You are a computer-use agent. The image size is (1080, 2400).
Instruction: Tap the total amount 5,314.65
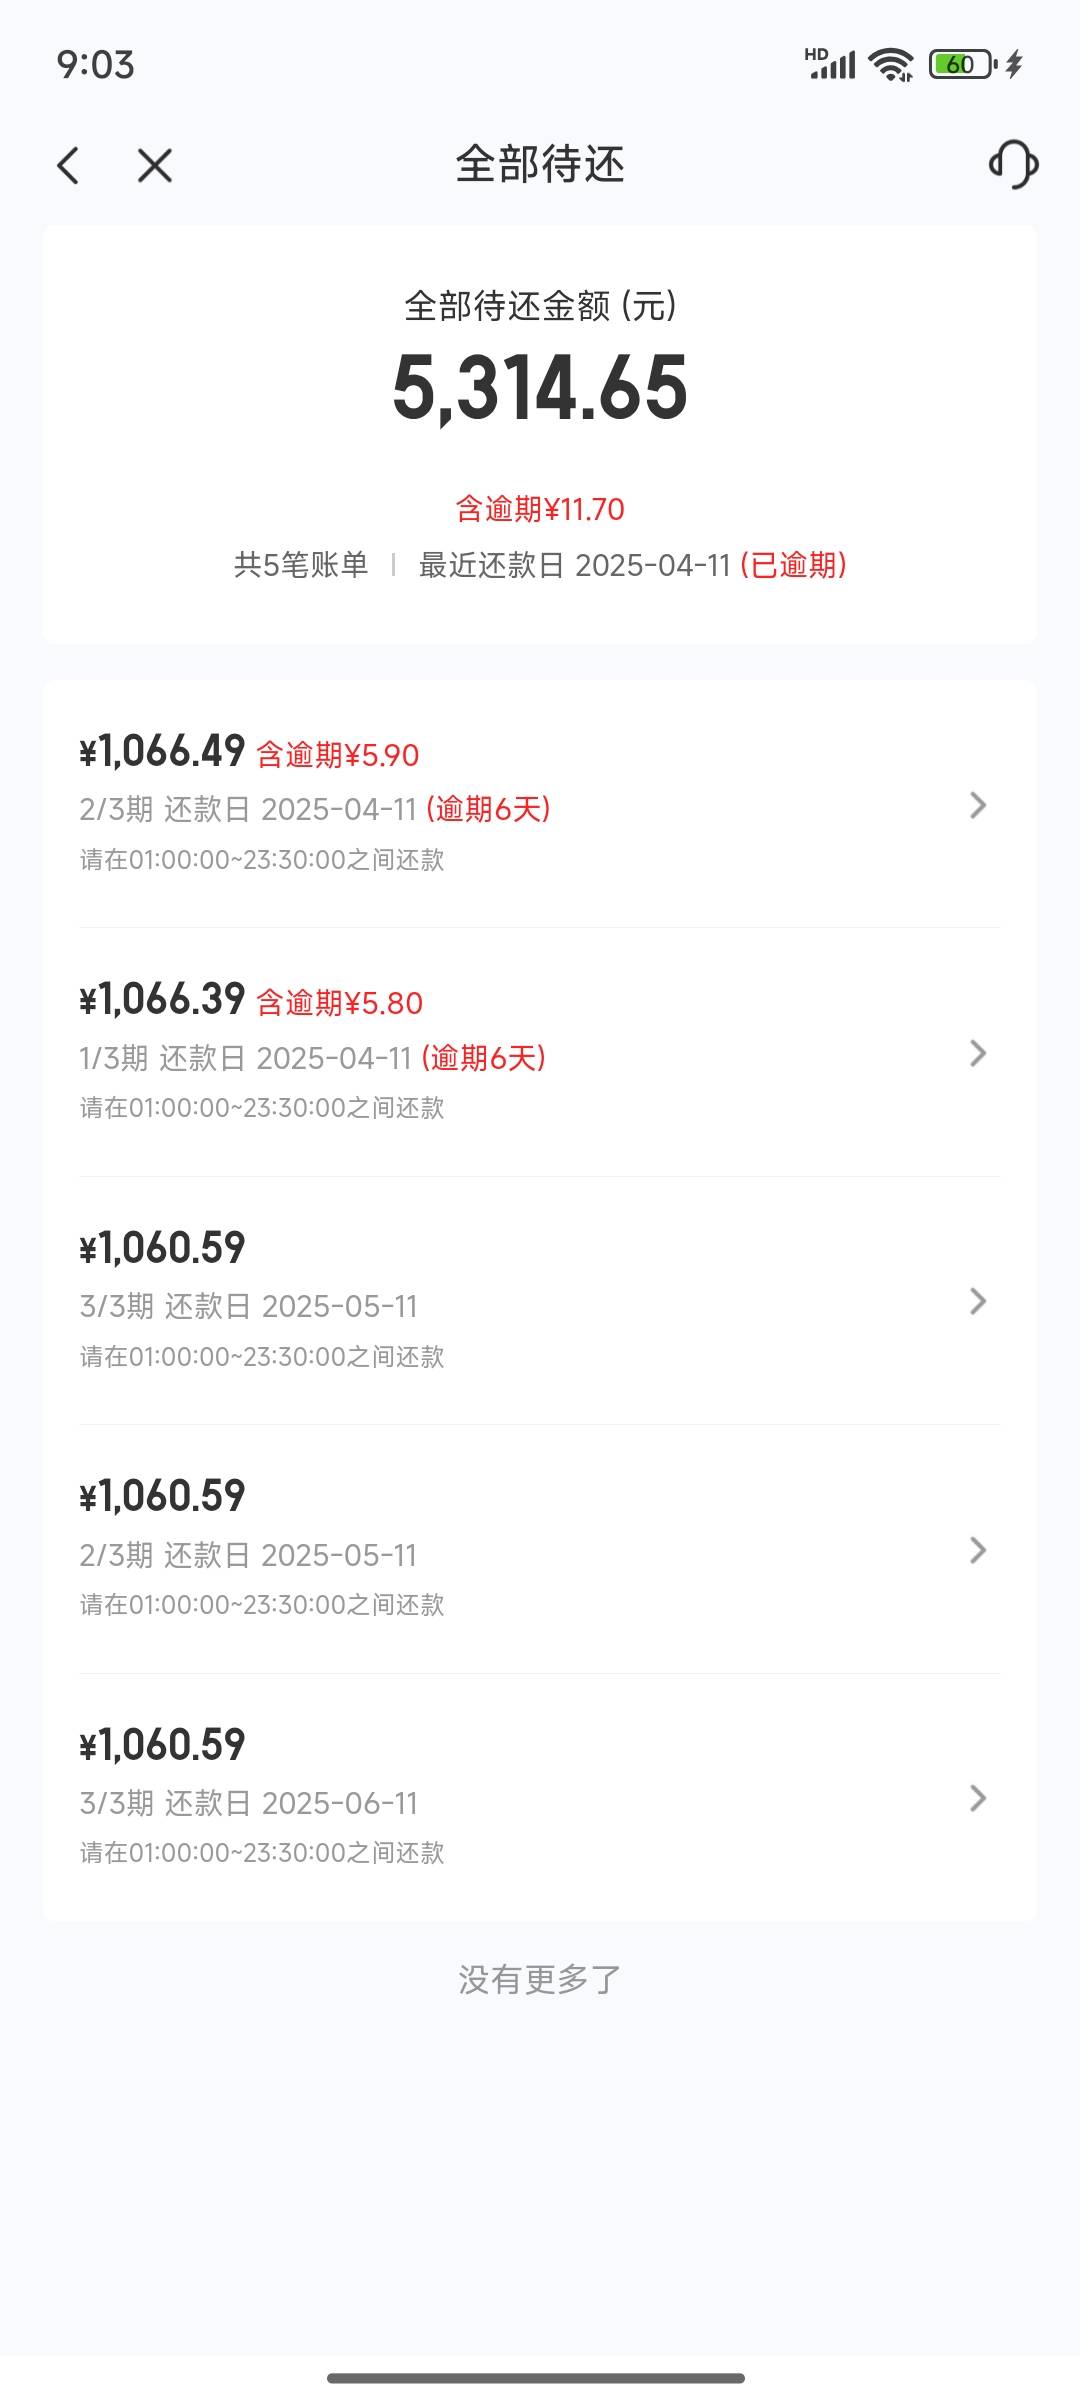point(540,388)
